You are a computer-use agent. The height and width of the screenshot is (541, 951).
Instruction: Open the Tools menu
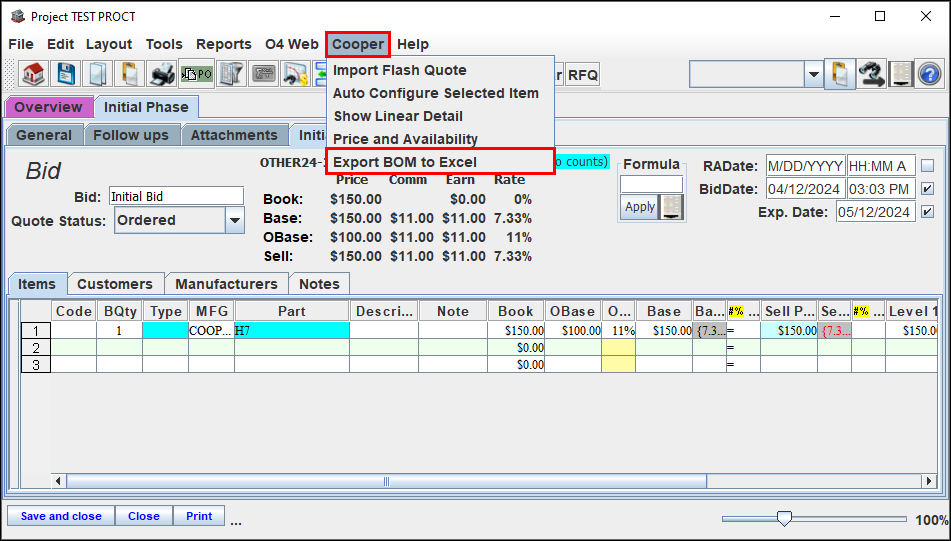(x=164, y=44)
